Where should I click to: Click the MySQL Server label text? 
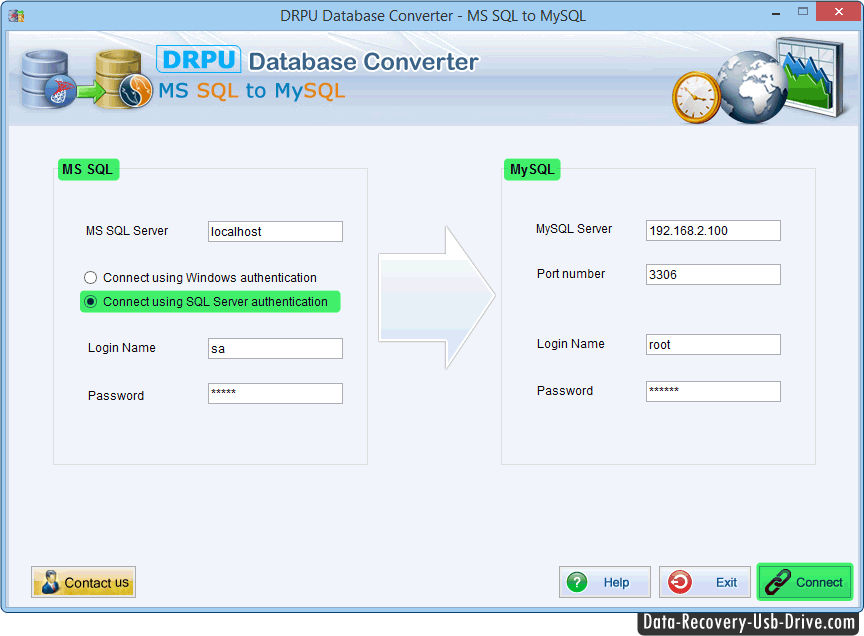(x=574, y=229)
